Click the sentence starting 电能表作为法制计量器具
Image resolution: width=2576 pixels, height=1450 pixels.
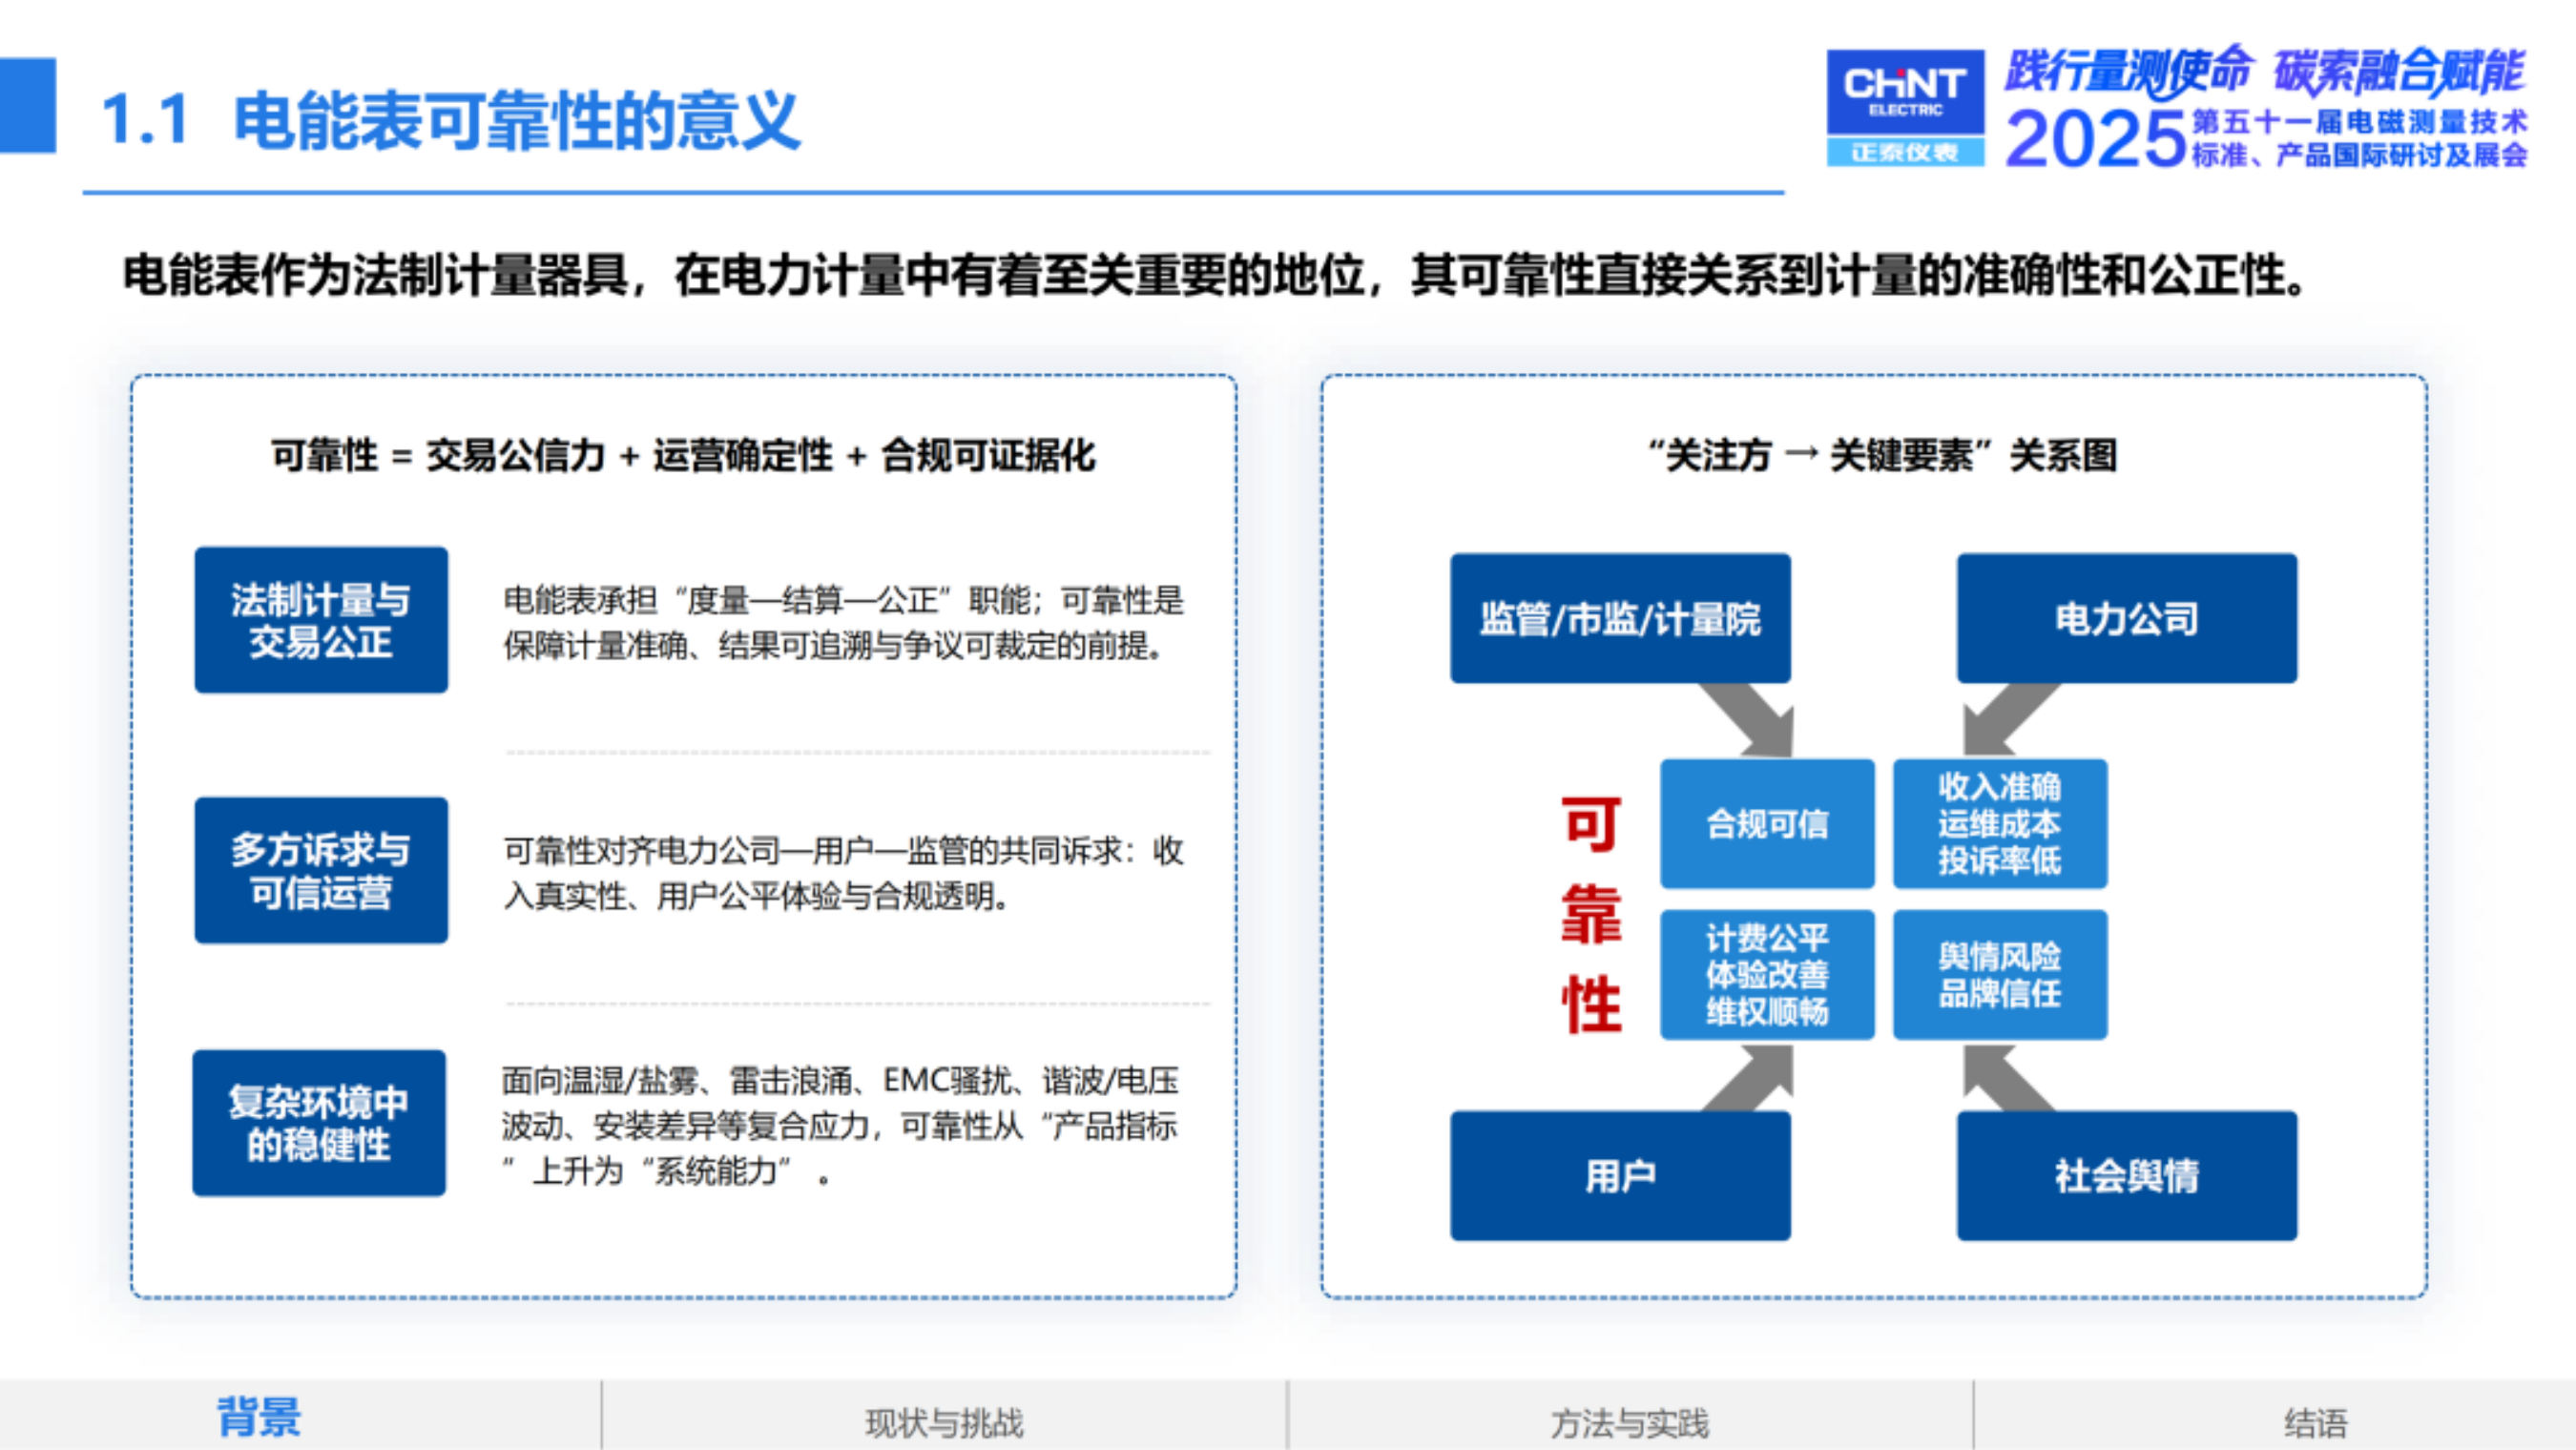[x=1214, y=274]
